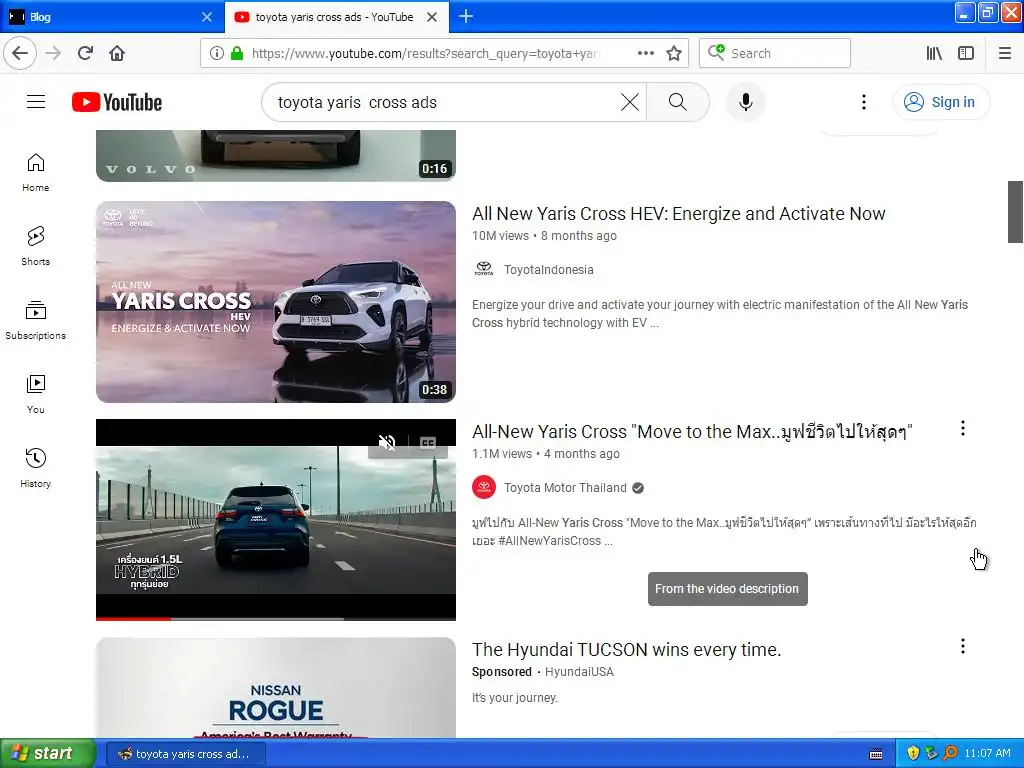The width and height of the screenshot is (1024, 768).
Task: Open YouTube settings three-dot menu
Action: pos(863,102)
